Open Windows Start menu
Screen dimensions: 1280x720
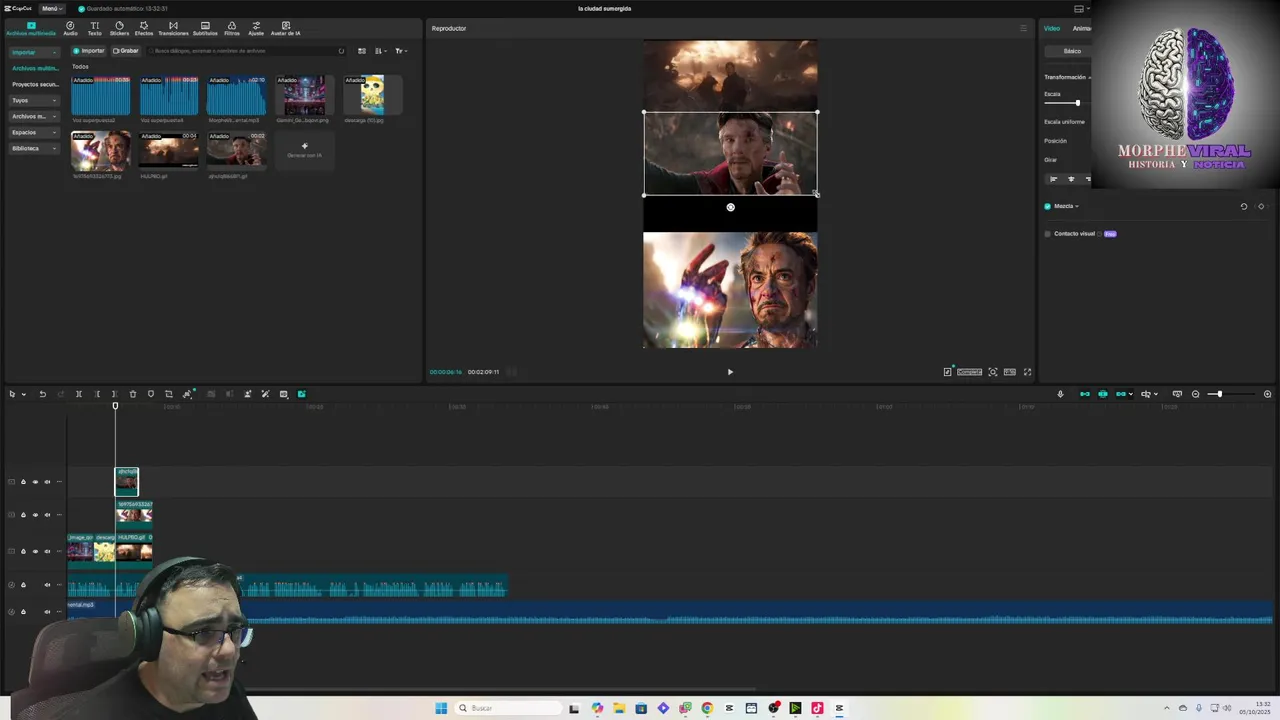[x=441, y=708]
